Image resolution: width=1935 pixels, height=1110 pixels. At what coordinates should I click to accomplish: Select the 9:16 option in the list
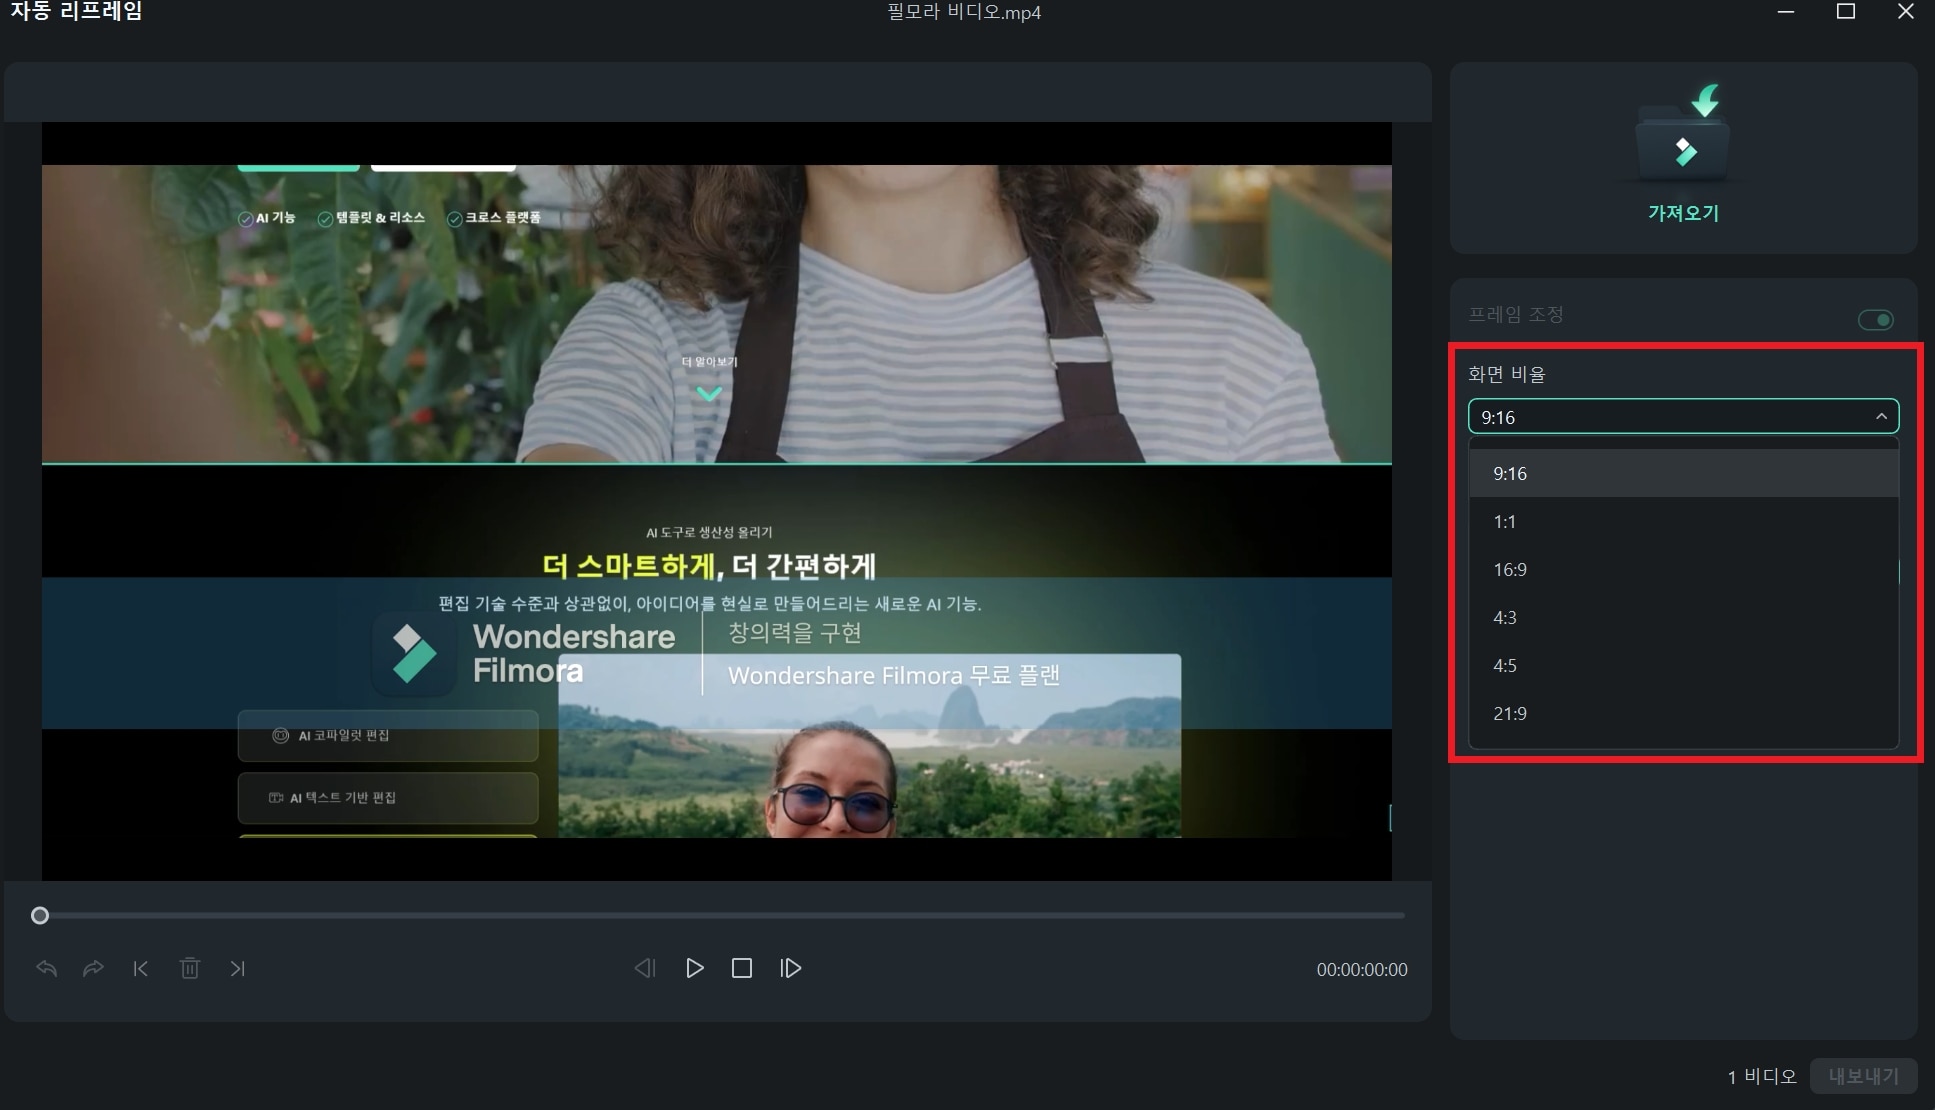click(1684, 474)
